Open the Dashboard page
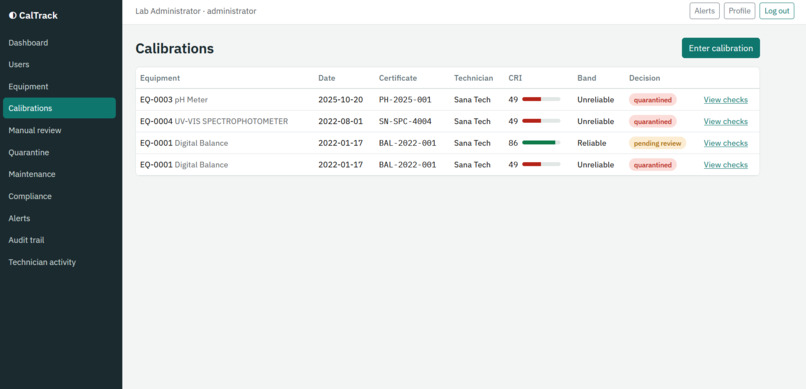This screenshot has width=806, height=389. point(28,43)
